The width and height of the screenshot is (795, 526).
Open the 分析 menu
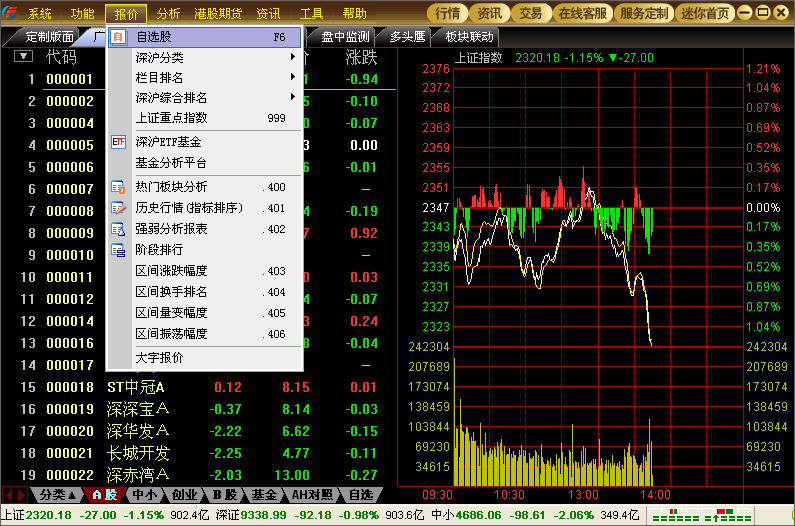[x=169, y=14]
